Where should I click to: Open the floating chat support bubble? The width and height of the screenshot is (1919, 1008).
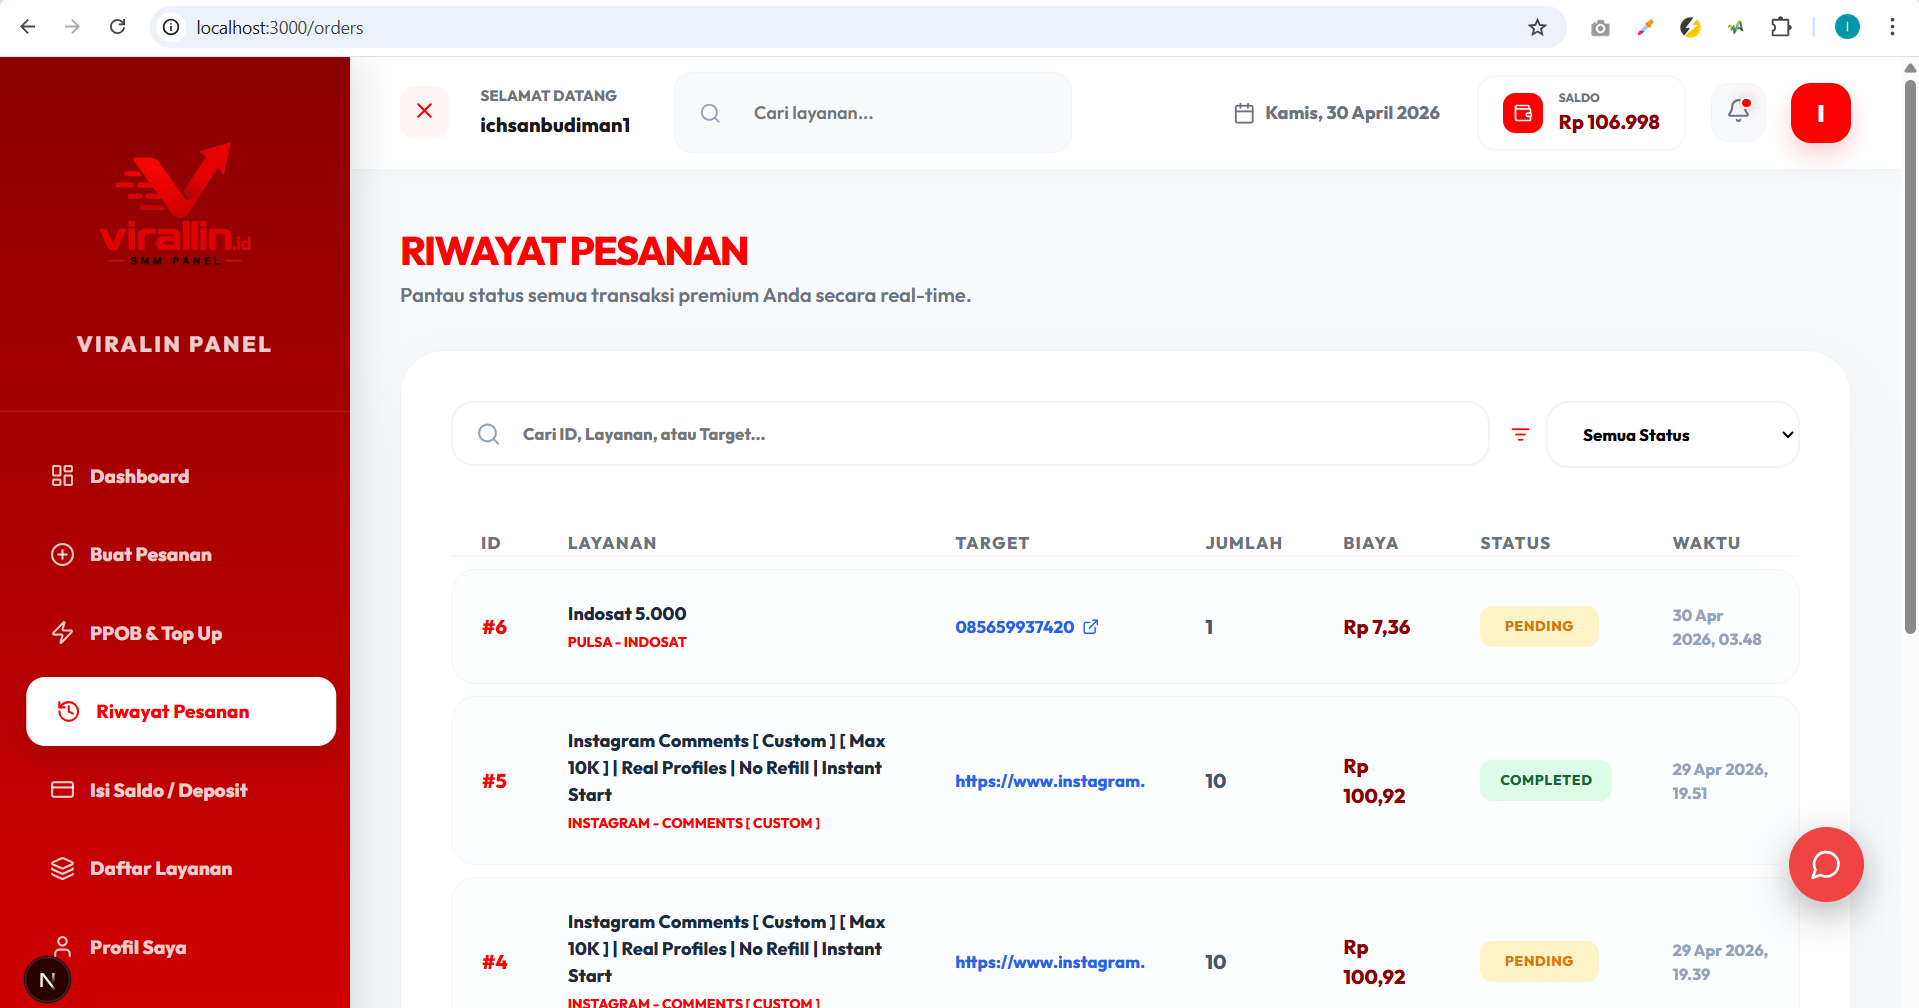[x=1825, y=864]
